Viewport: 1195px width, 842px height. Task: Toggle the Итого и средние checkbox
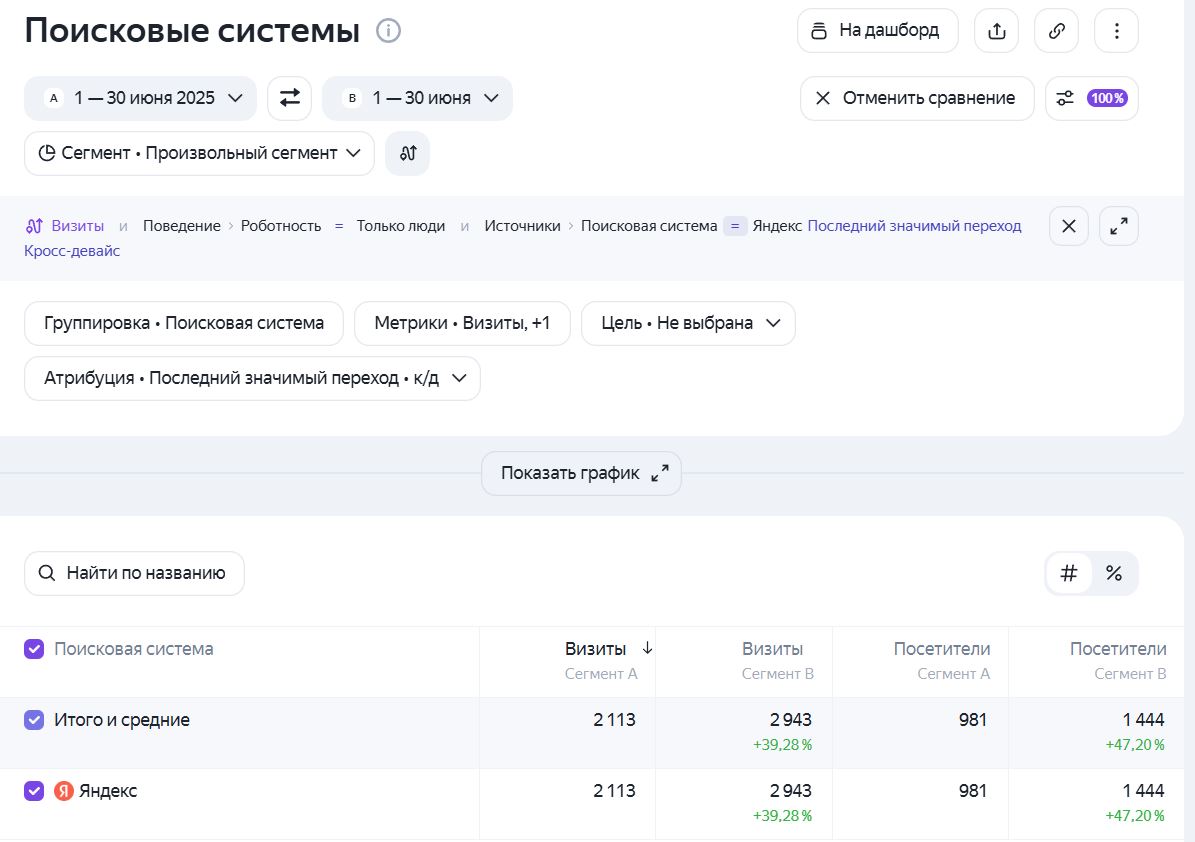34,720
